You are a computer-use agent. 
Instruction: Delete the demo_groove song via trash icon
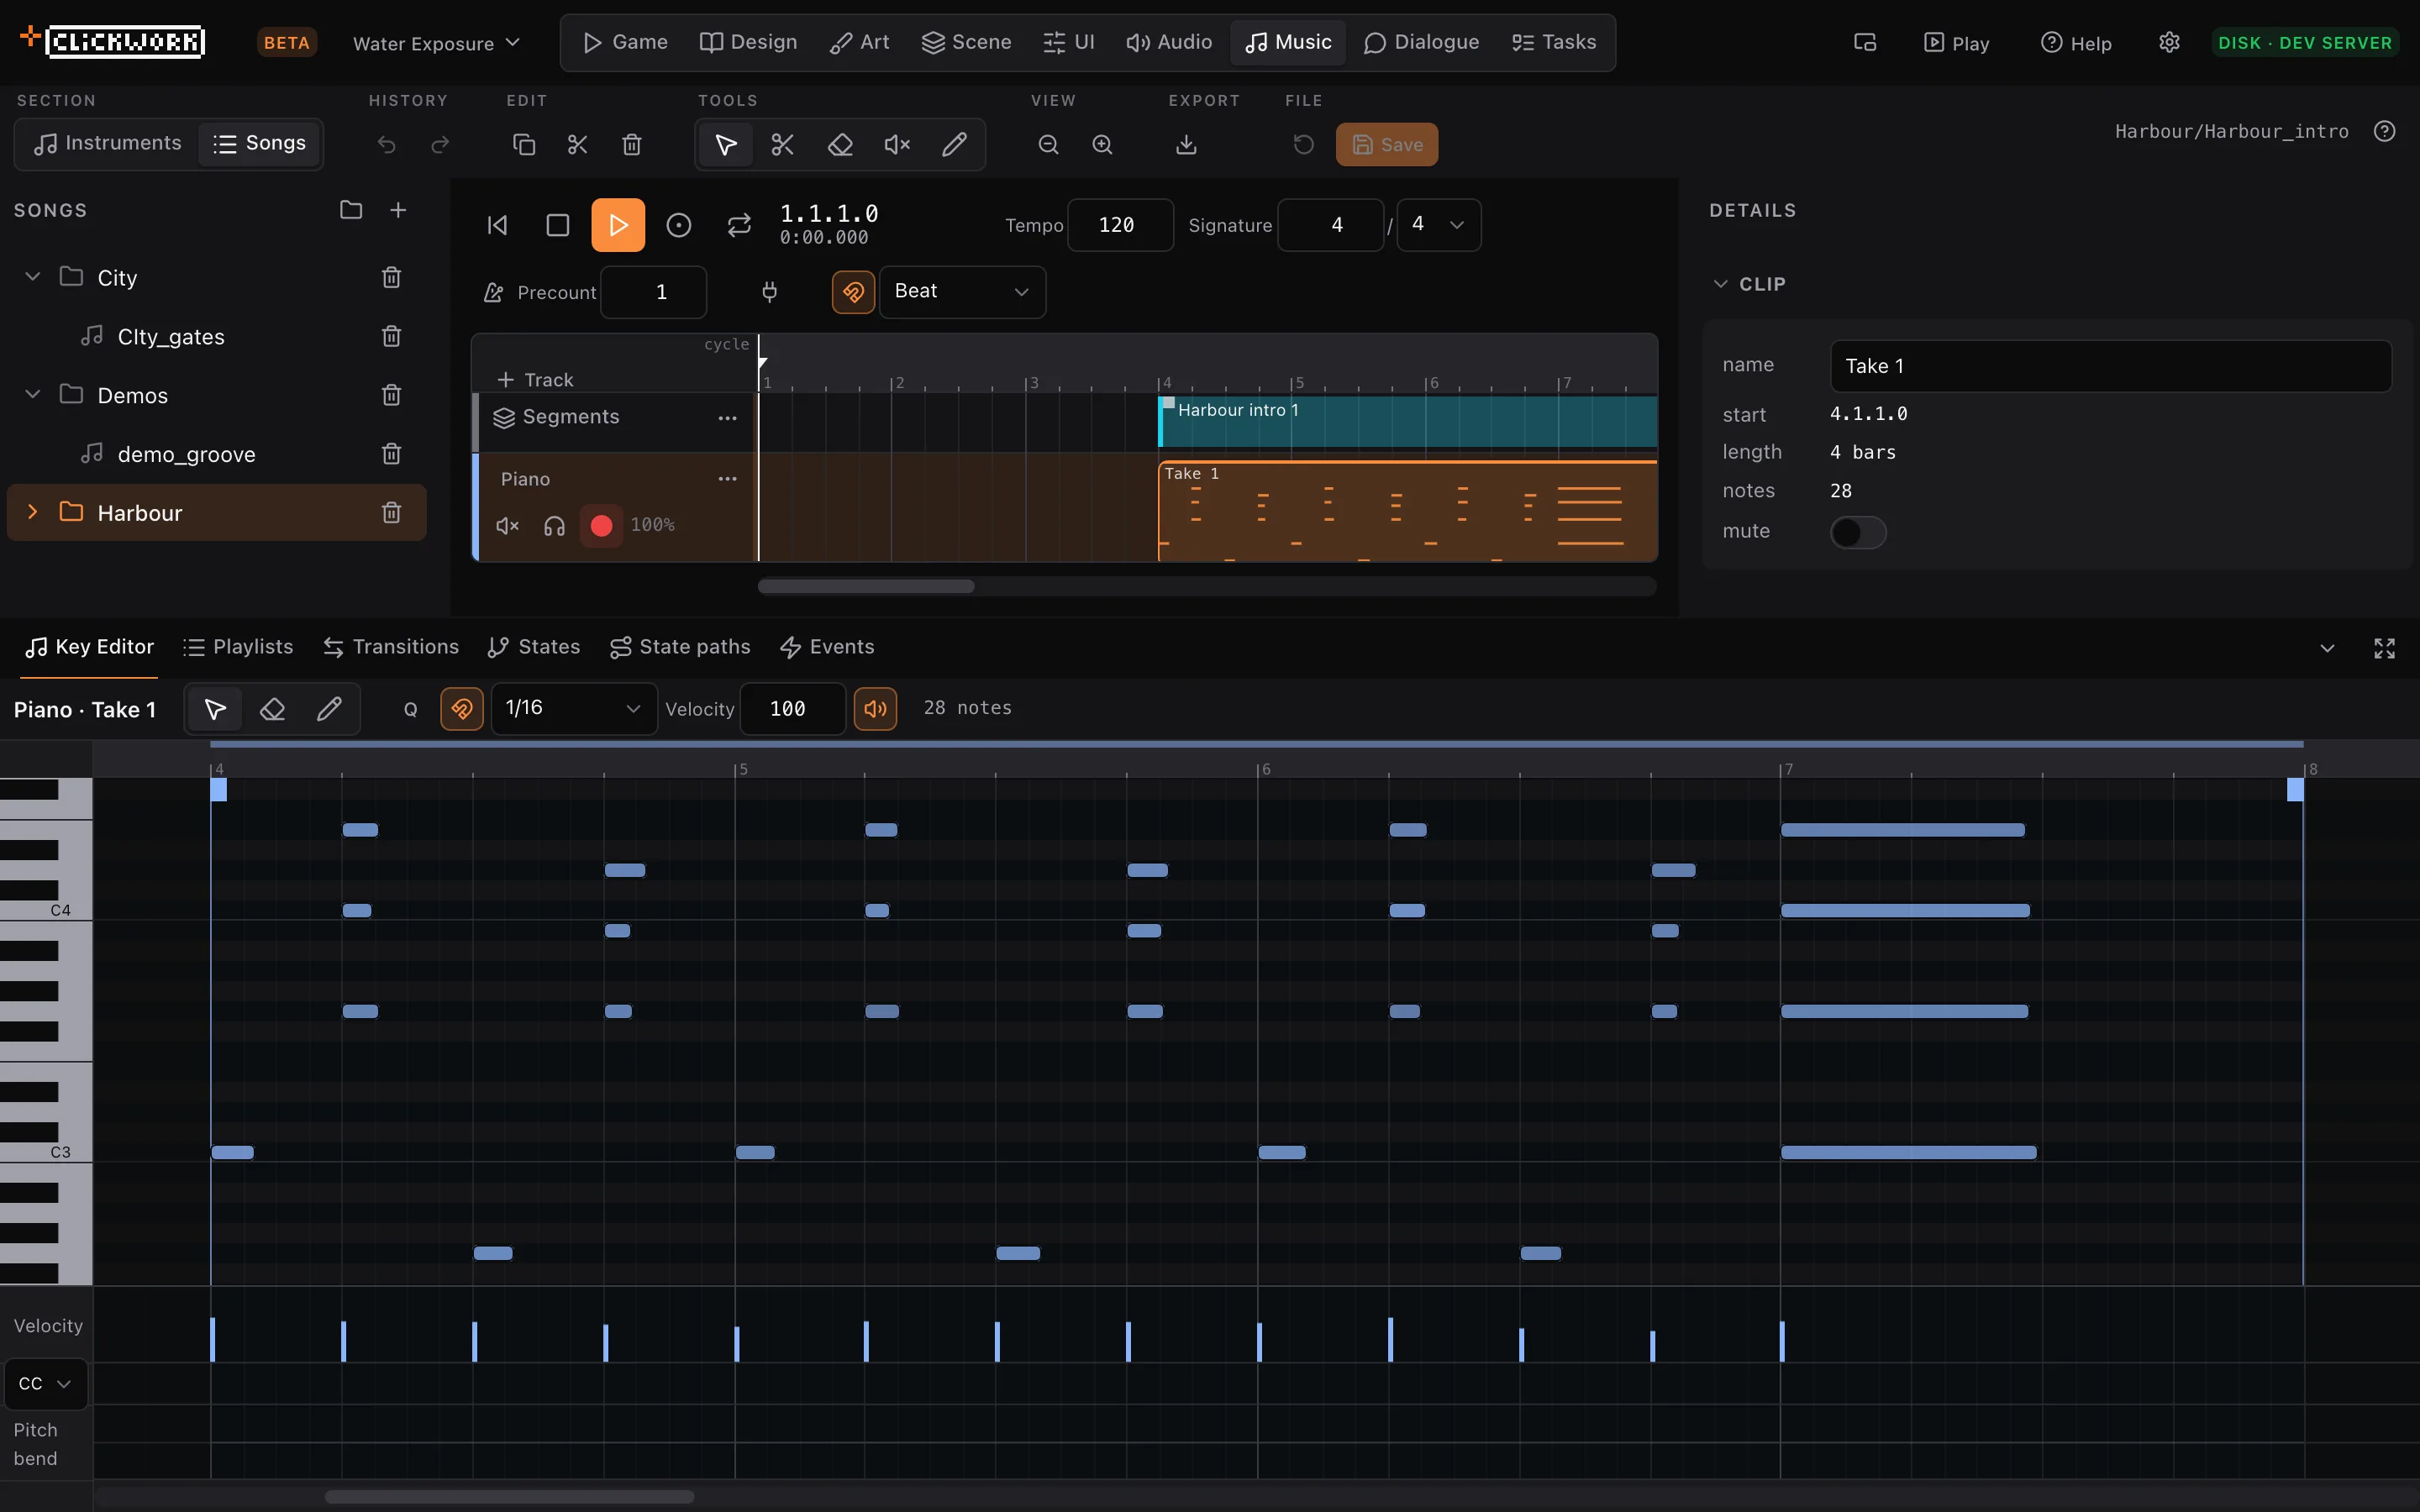391,454
